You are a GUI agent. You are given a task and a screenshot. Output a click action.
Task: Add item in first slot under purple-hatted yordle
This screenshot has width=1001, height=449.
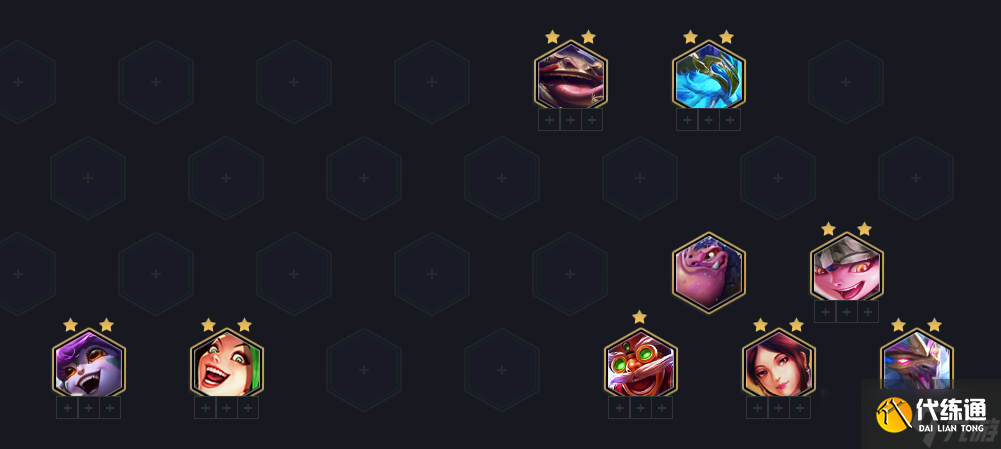[x=67, y=407]
